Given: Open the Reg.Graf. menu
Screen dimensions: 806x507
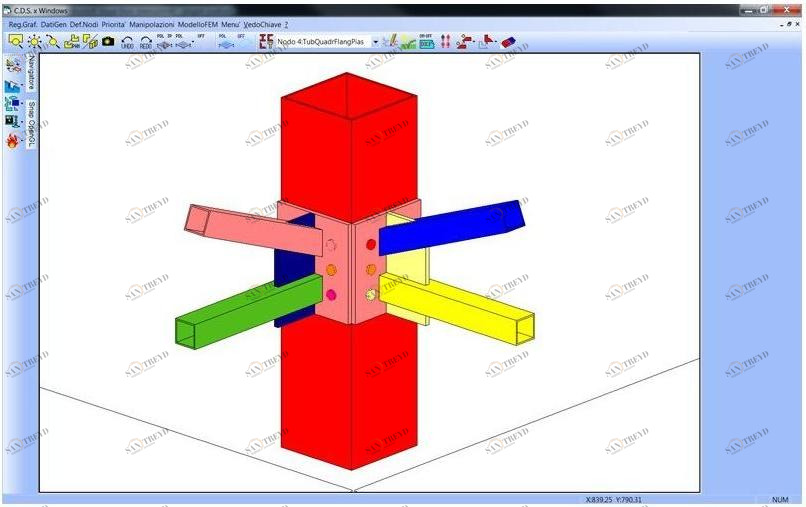Looking at the screenshot, I should click(x=23, y=23).
